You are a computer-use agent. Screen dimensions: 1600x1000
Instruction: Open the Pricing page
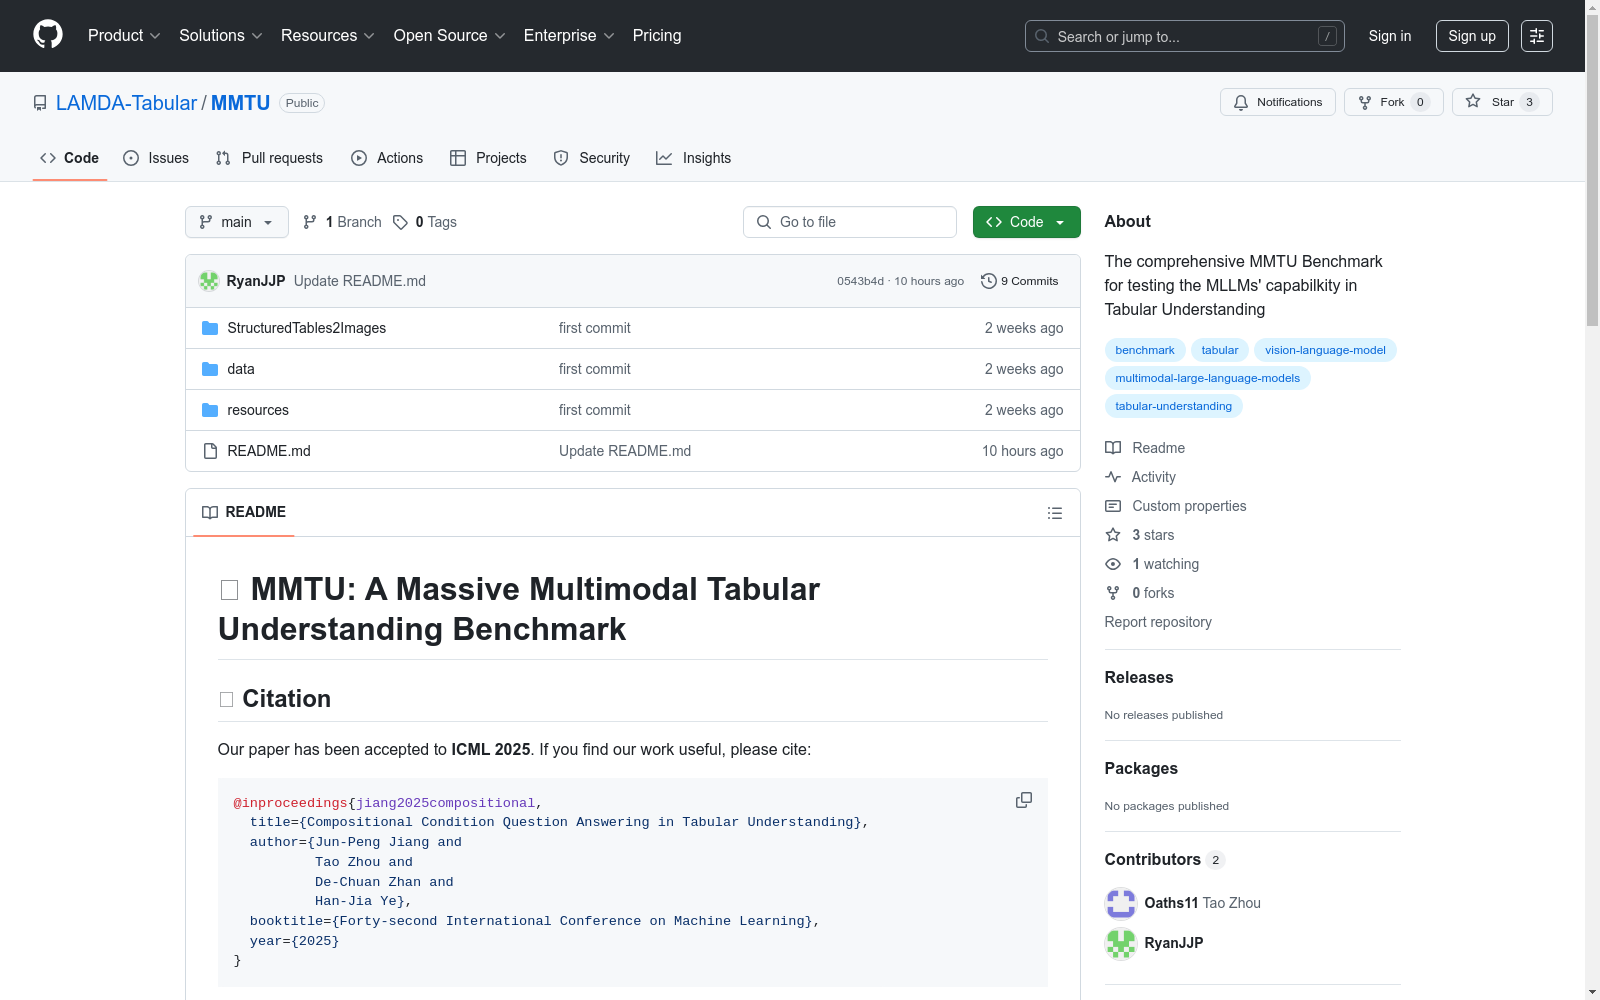pyautogui.click(x=657, y=36)
